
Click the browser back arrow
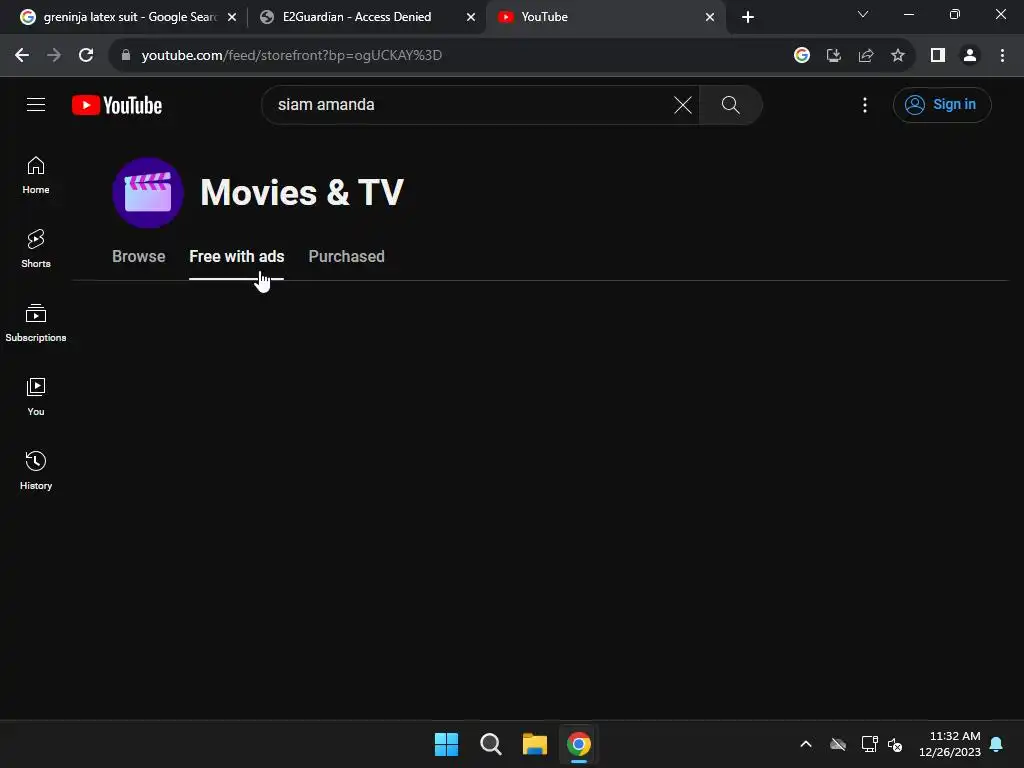(22, 56)
